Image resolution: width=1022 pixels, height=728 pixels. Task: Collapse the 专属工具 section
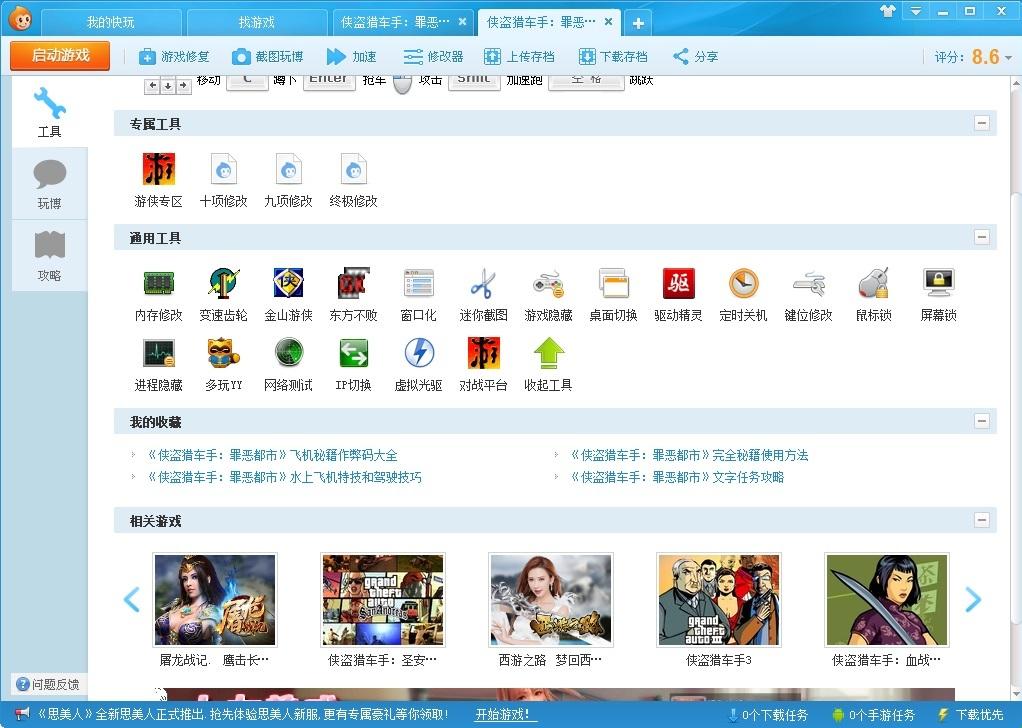coord(982,123)
